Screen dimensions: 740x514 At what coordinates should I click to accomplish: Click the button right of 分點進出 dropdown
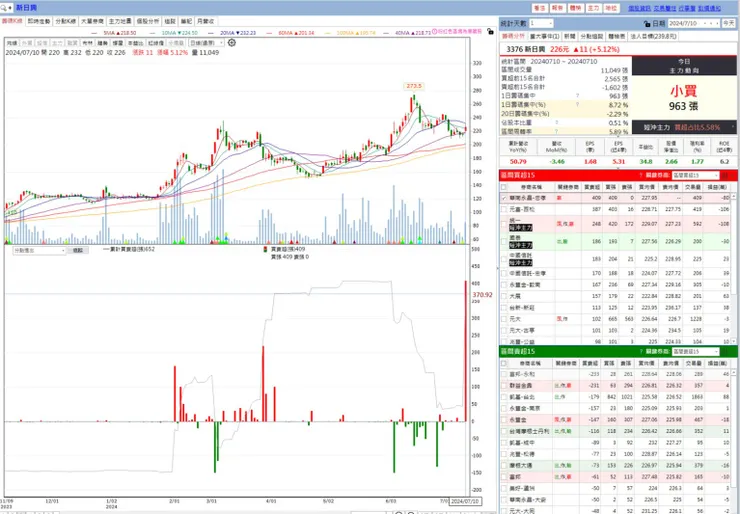coord(77,251)
